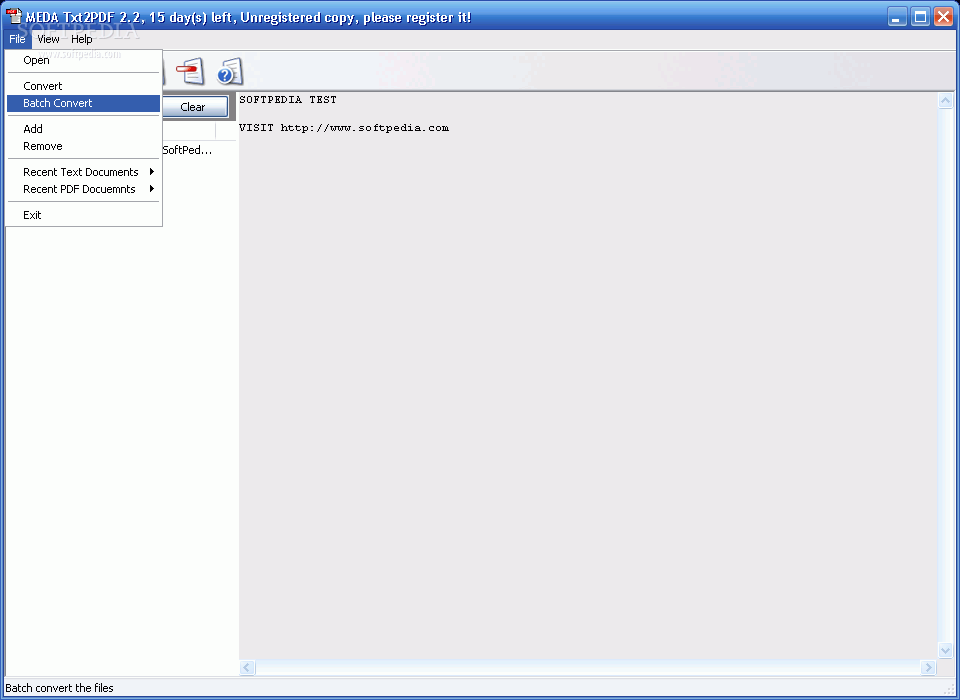This screenshot has height=700, width=960.
Task: Click the Help document toolbar icon
Action: 230,71
